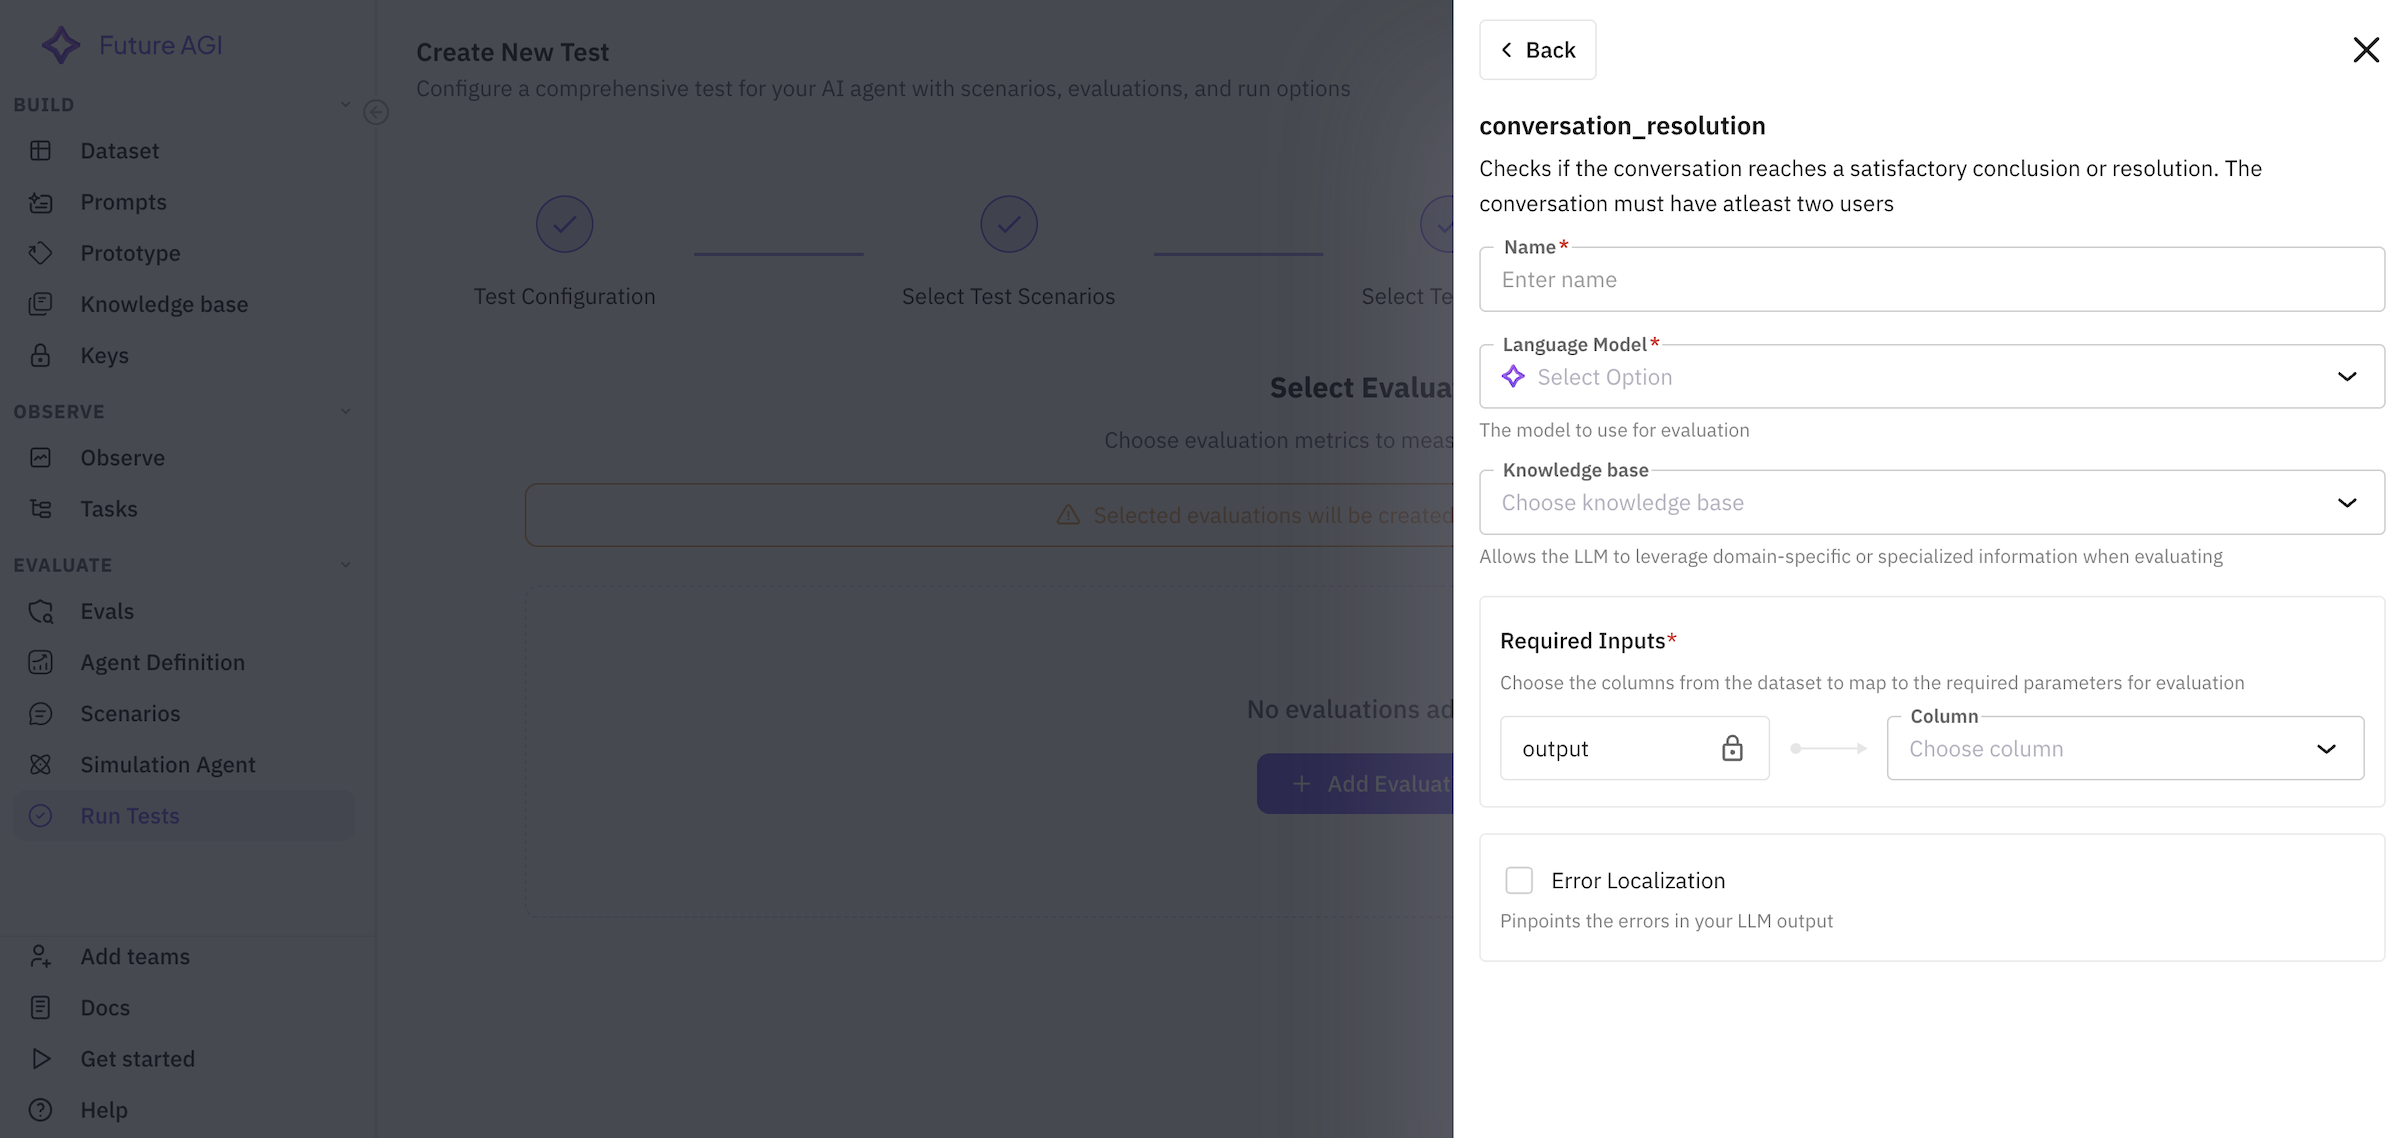Viewport: 2402px width, 1138px height.
Task: Click the Evals icon under Evaluate
Action: click(x=41, y=611)
